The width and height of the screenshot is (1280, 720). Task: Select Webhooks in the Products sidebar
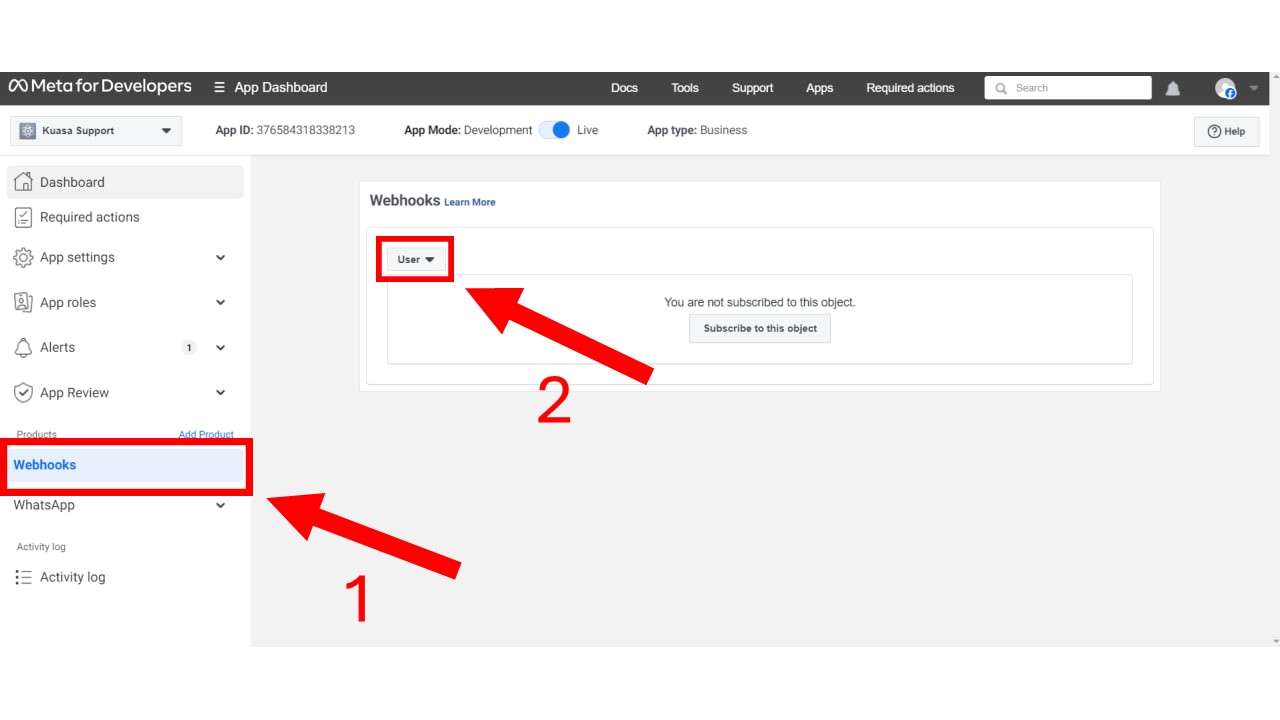tap(45, 465)
